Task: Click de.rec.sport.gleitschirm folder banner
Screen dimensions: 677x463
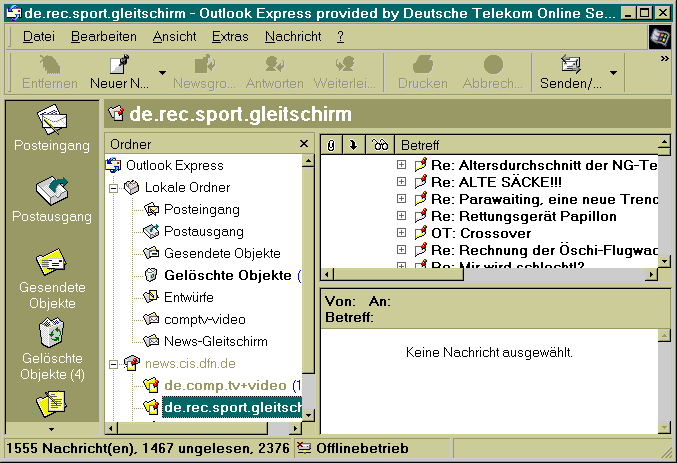Action: (x=387, y=114)
